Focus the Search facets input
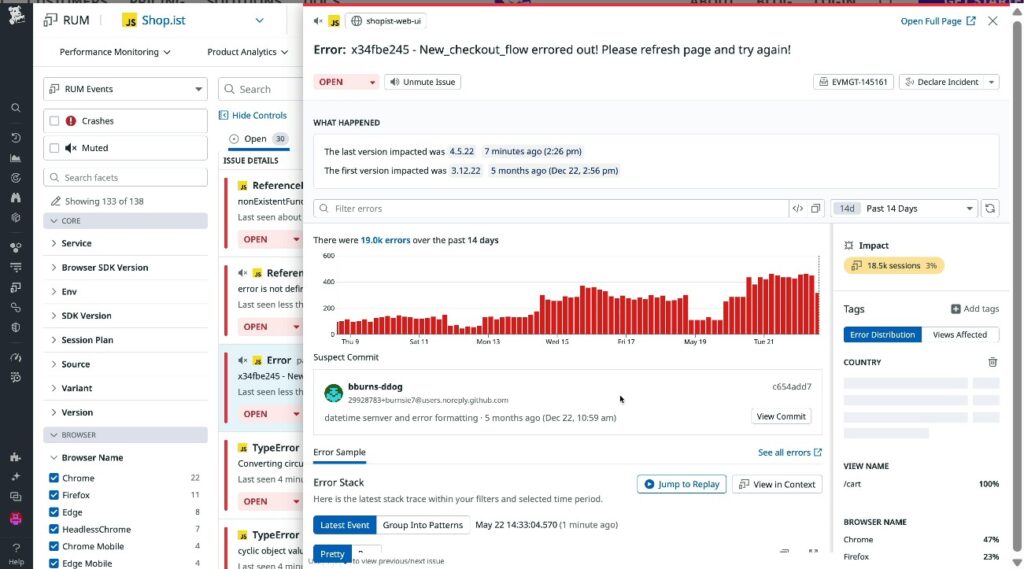The image size is (1024, 569). [x=125, y=177]
